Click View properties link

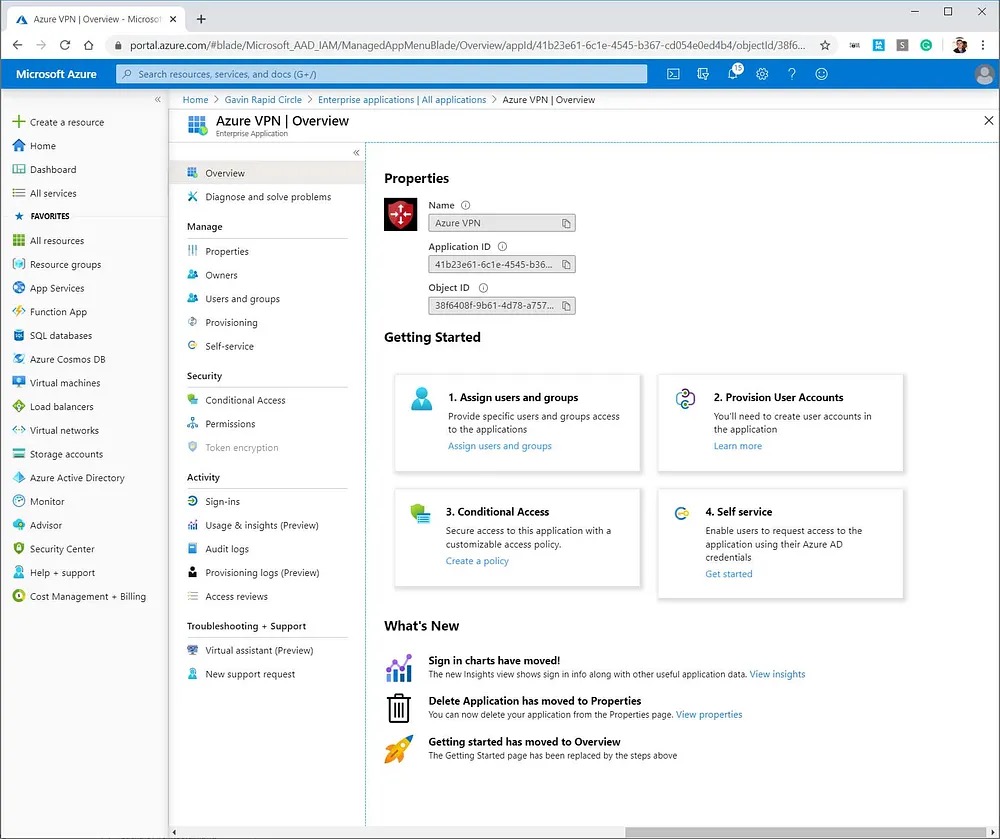tap(709, 715)
